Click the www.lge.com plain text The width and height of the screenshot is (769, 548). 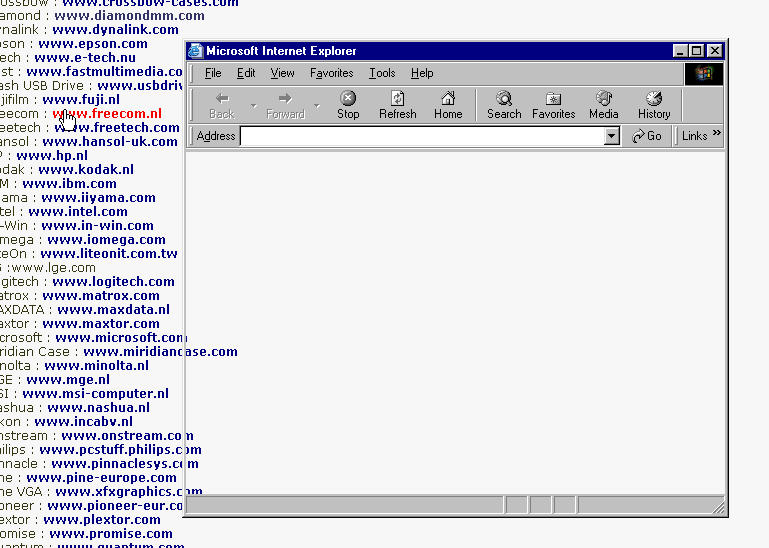click(53, 268)
